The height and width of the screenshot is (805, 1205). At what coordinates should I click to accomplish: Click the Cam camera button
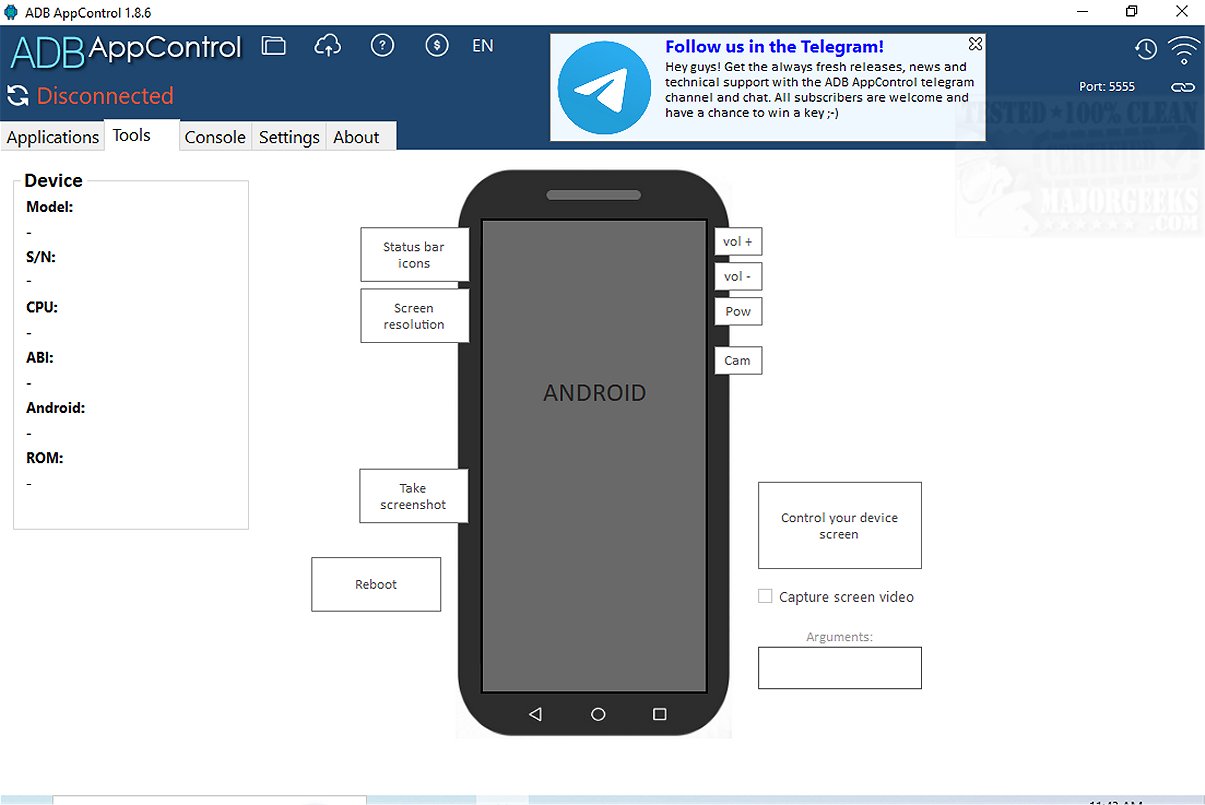738,360
